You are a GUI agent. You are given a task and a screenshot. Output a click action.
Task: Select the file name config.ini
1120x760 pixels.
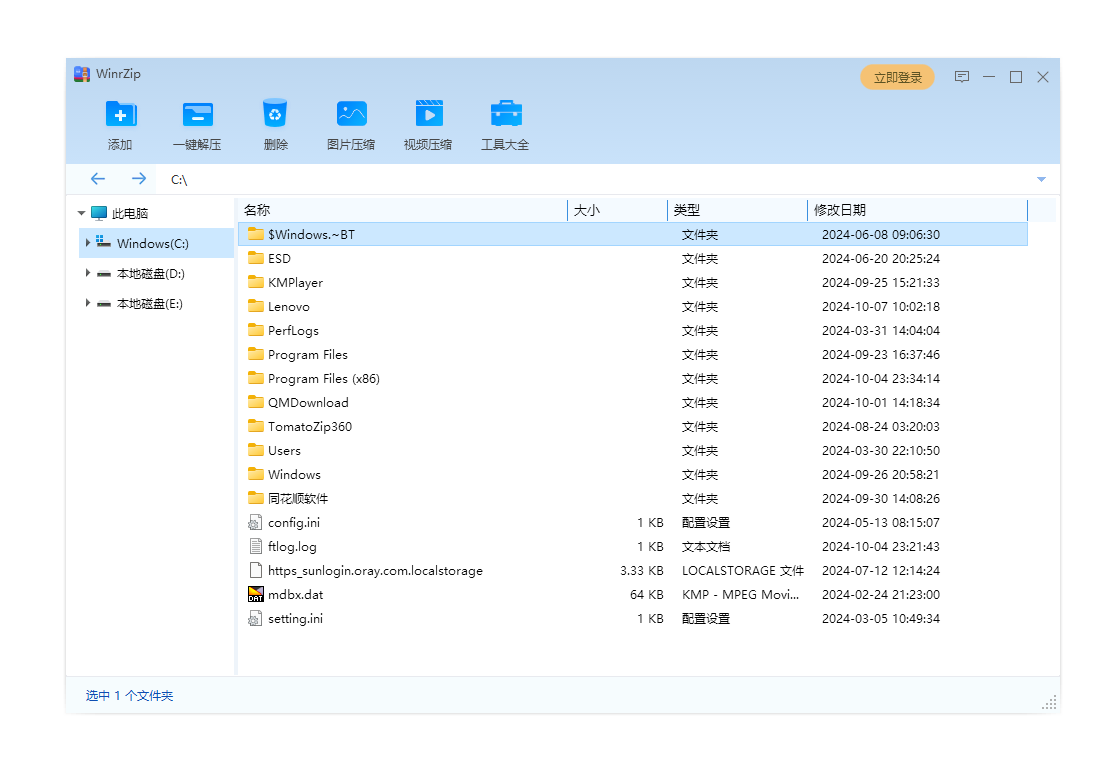294,523
